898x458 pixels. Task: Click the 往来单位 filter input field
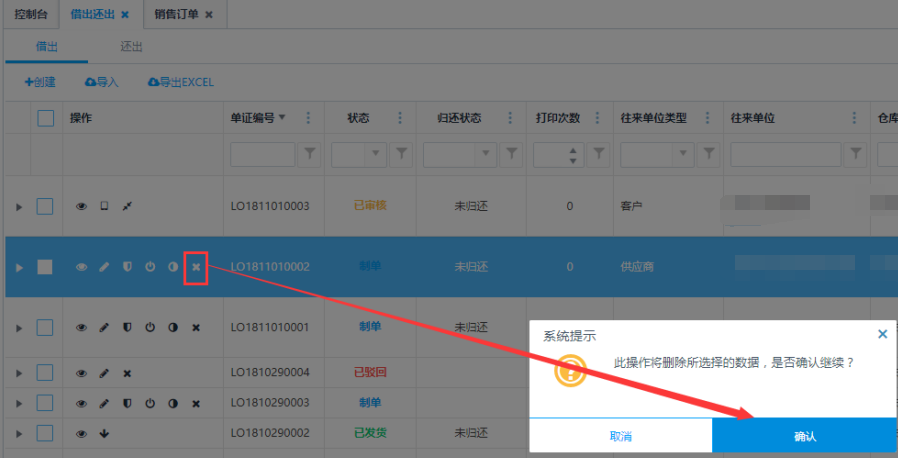785,154
